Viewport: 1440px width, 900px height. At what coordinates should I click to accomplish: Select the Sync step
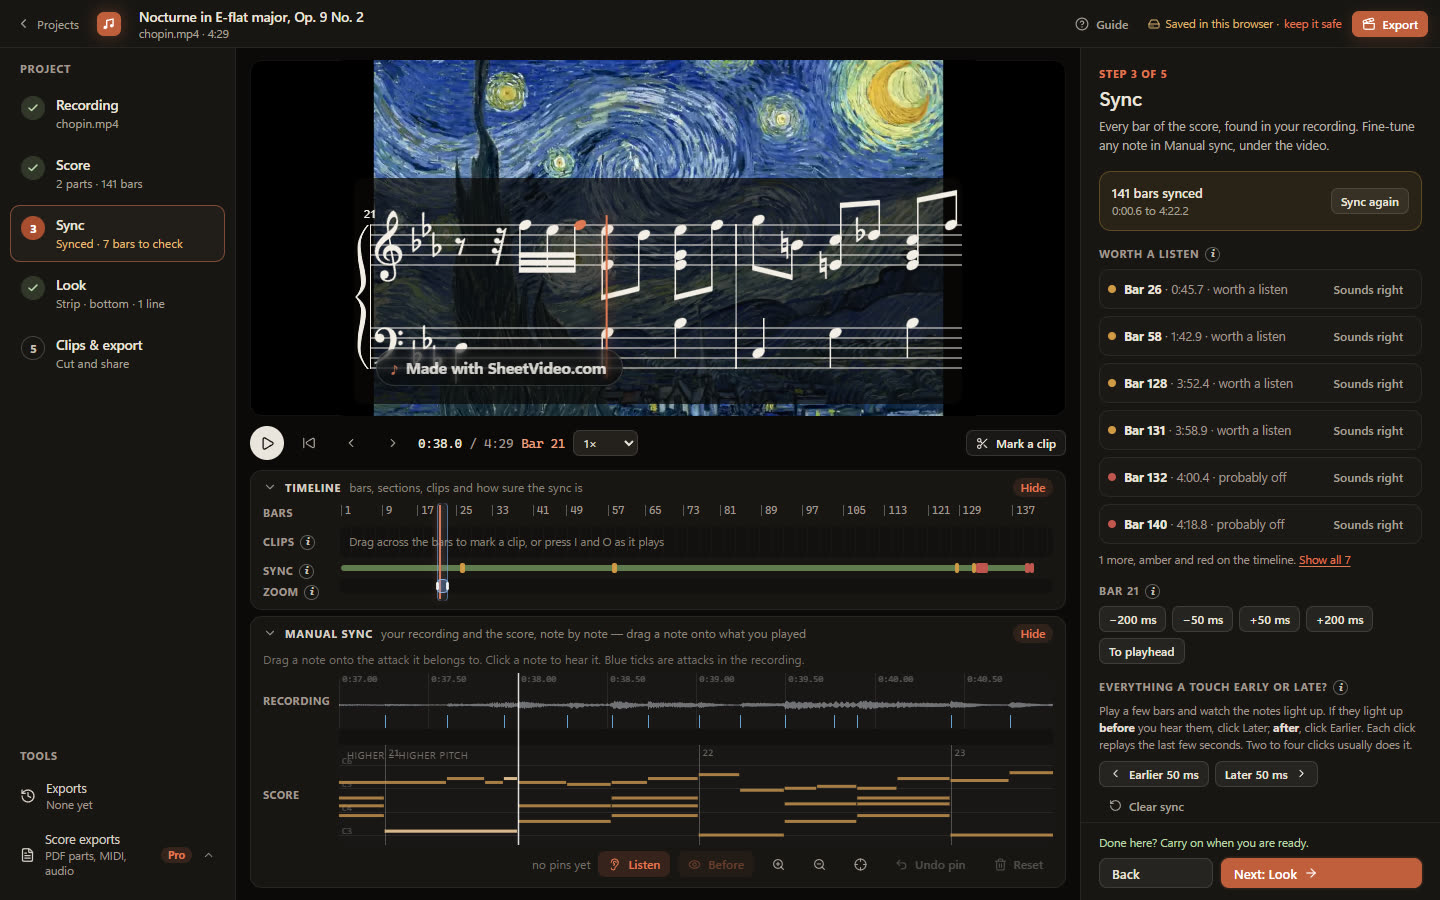pyautogui.click(x=117, y=233)
